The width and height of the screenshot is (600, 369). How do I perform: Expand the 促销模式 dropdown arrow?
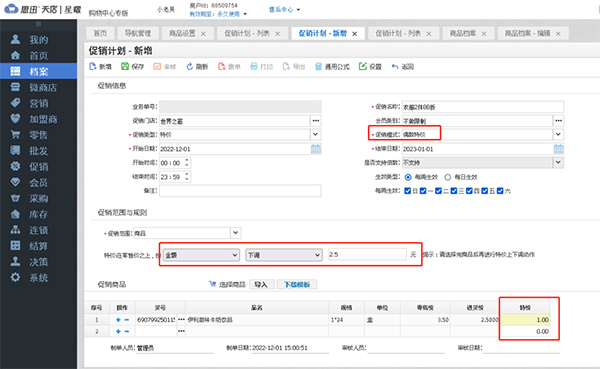pyautogui.click(x=558, y=134)
